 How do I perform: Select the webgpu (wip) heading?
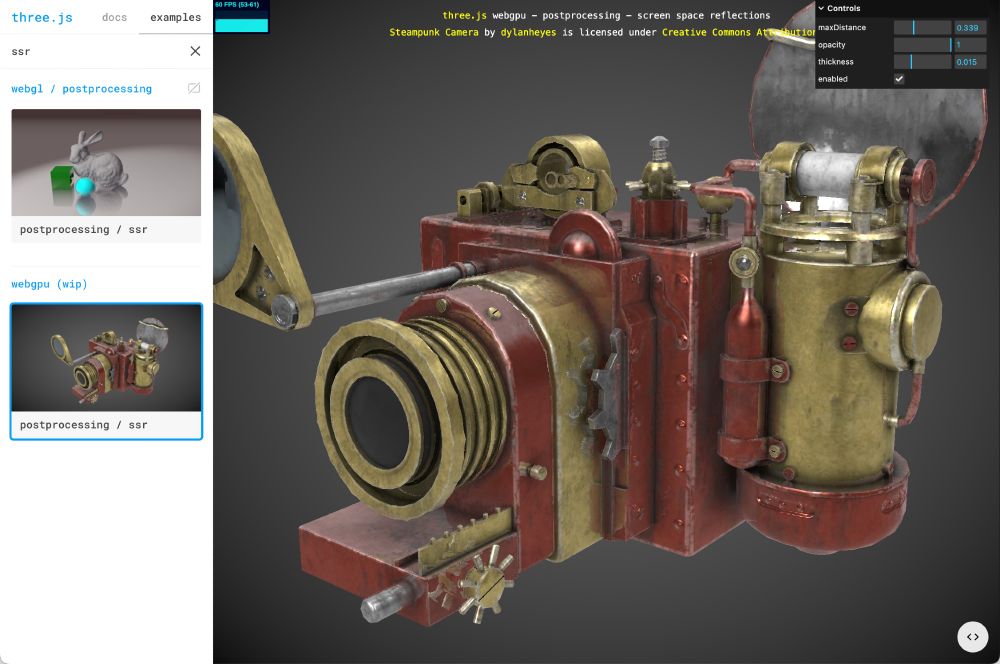click(x=49, y=284)
